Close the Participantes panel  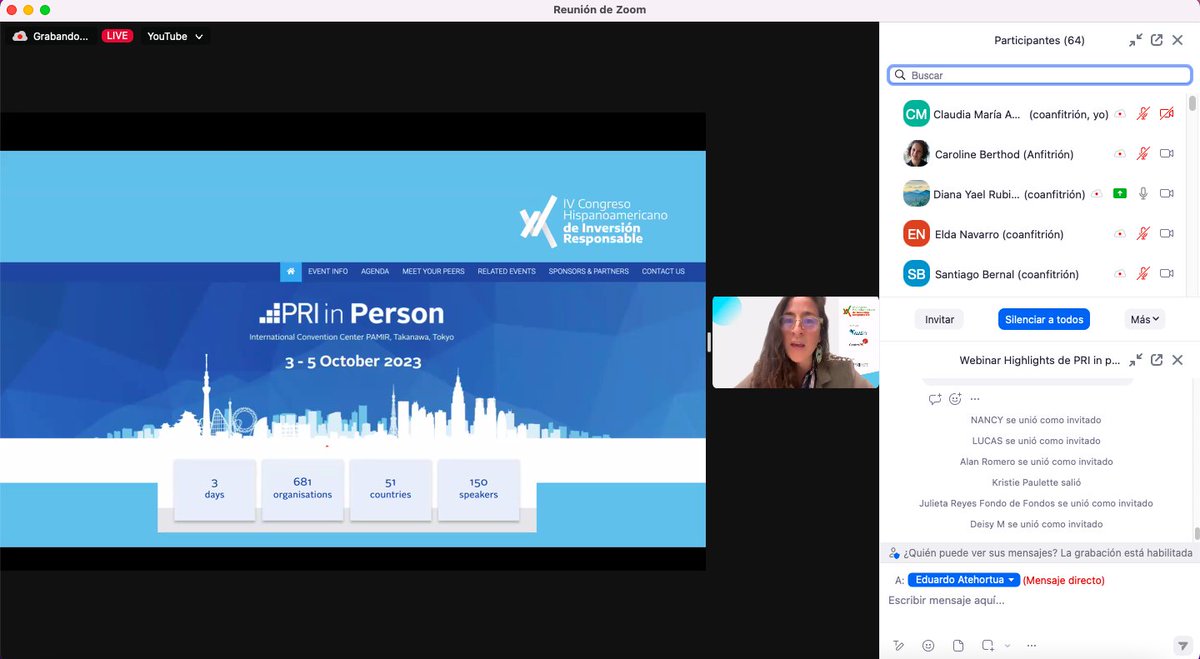coord(1177,40)
